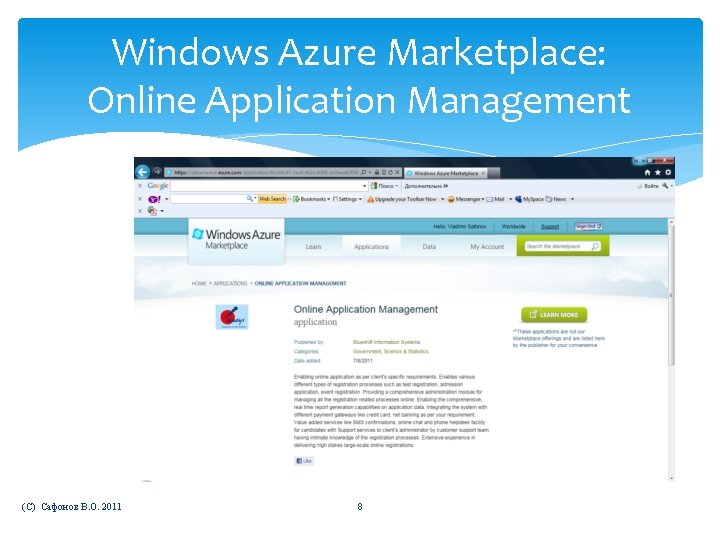Open the Support link
This screenshot has width=720, height=540.
[x=550, y=226]
